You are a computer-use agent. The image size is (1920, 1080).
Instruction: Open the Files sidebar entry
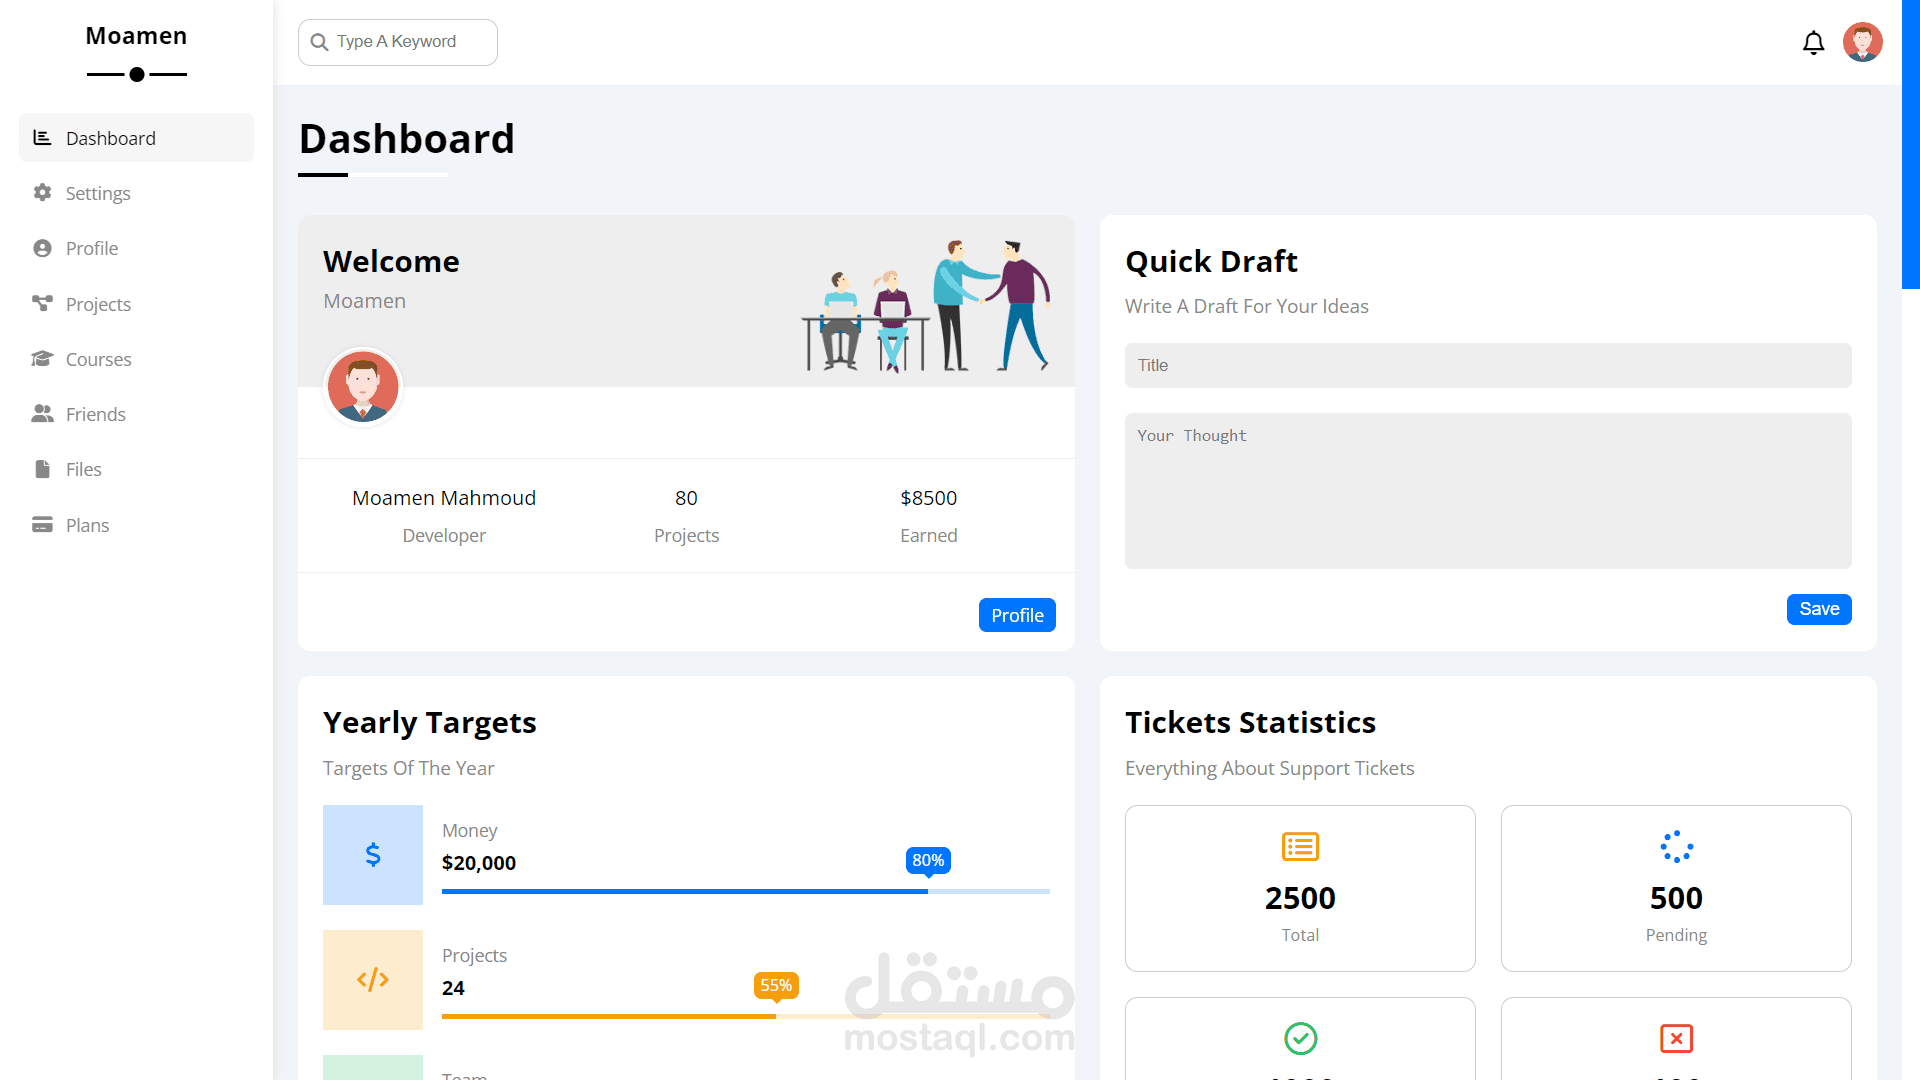pyautogui.click(x=136, y=469)
